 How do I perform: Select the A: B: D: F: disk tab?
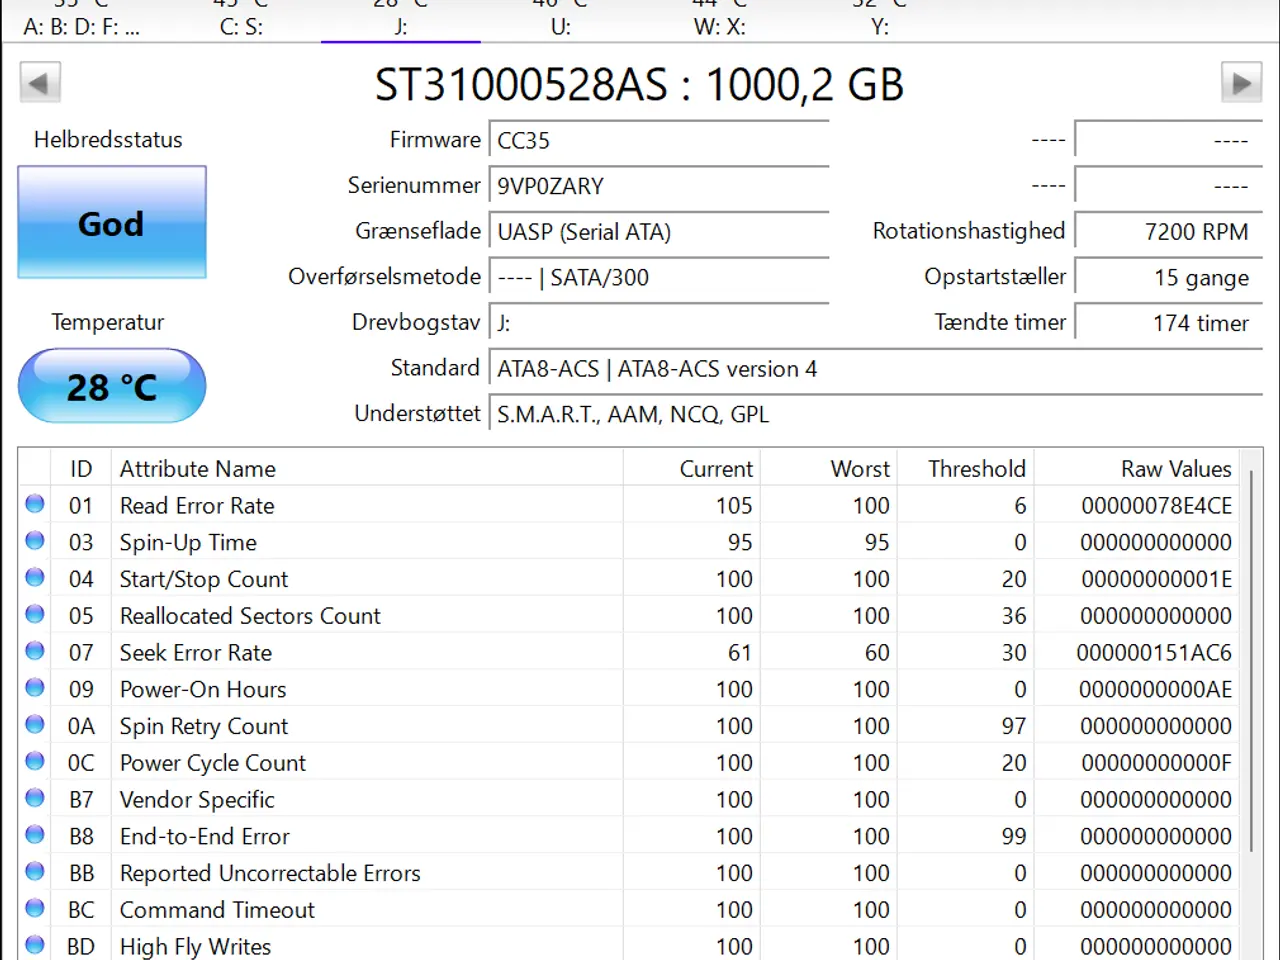click(x=81, y=20)
